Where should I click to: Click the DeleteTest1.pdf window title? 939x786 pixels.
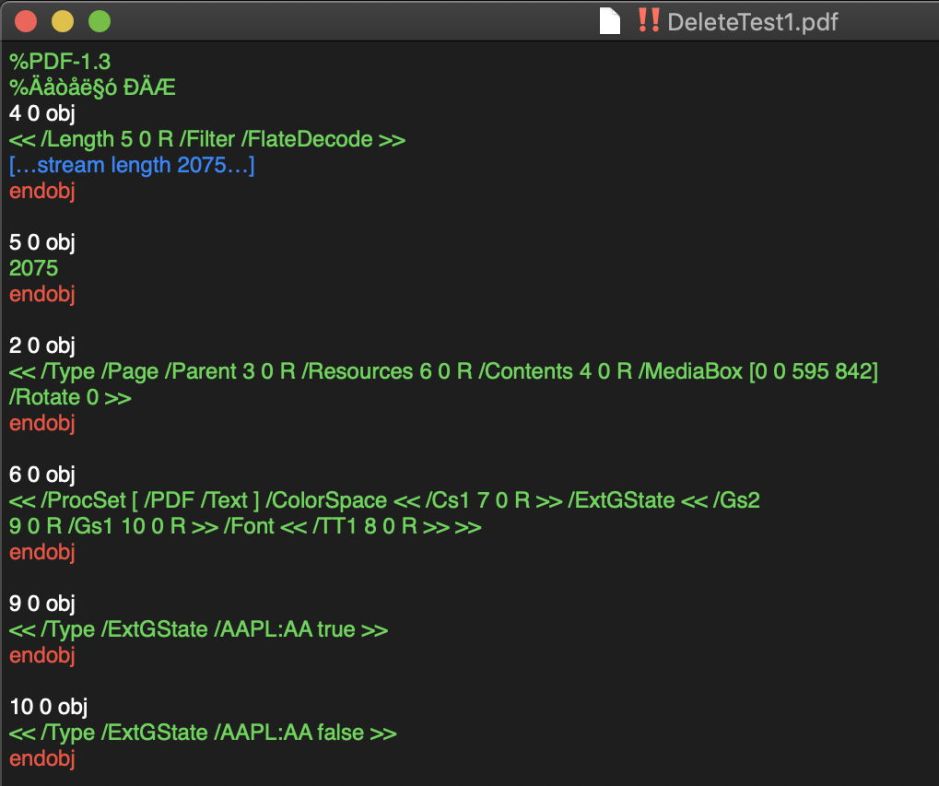752,22
